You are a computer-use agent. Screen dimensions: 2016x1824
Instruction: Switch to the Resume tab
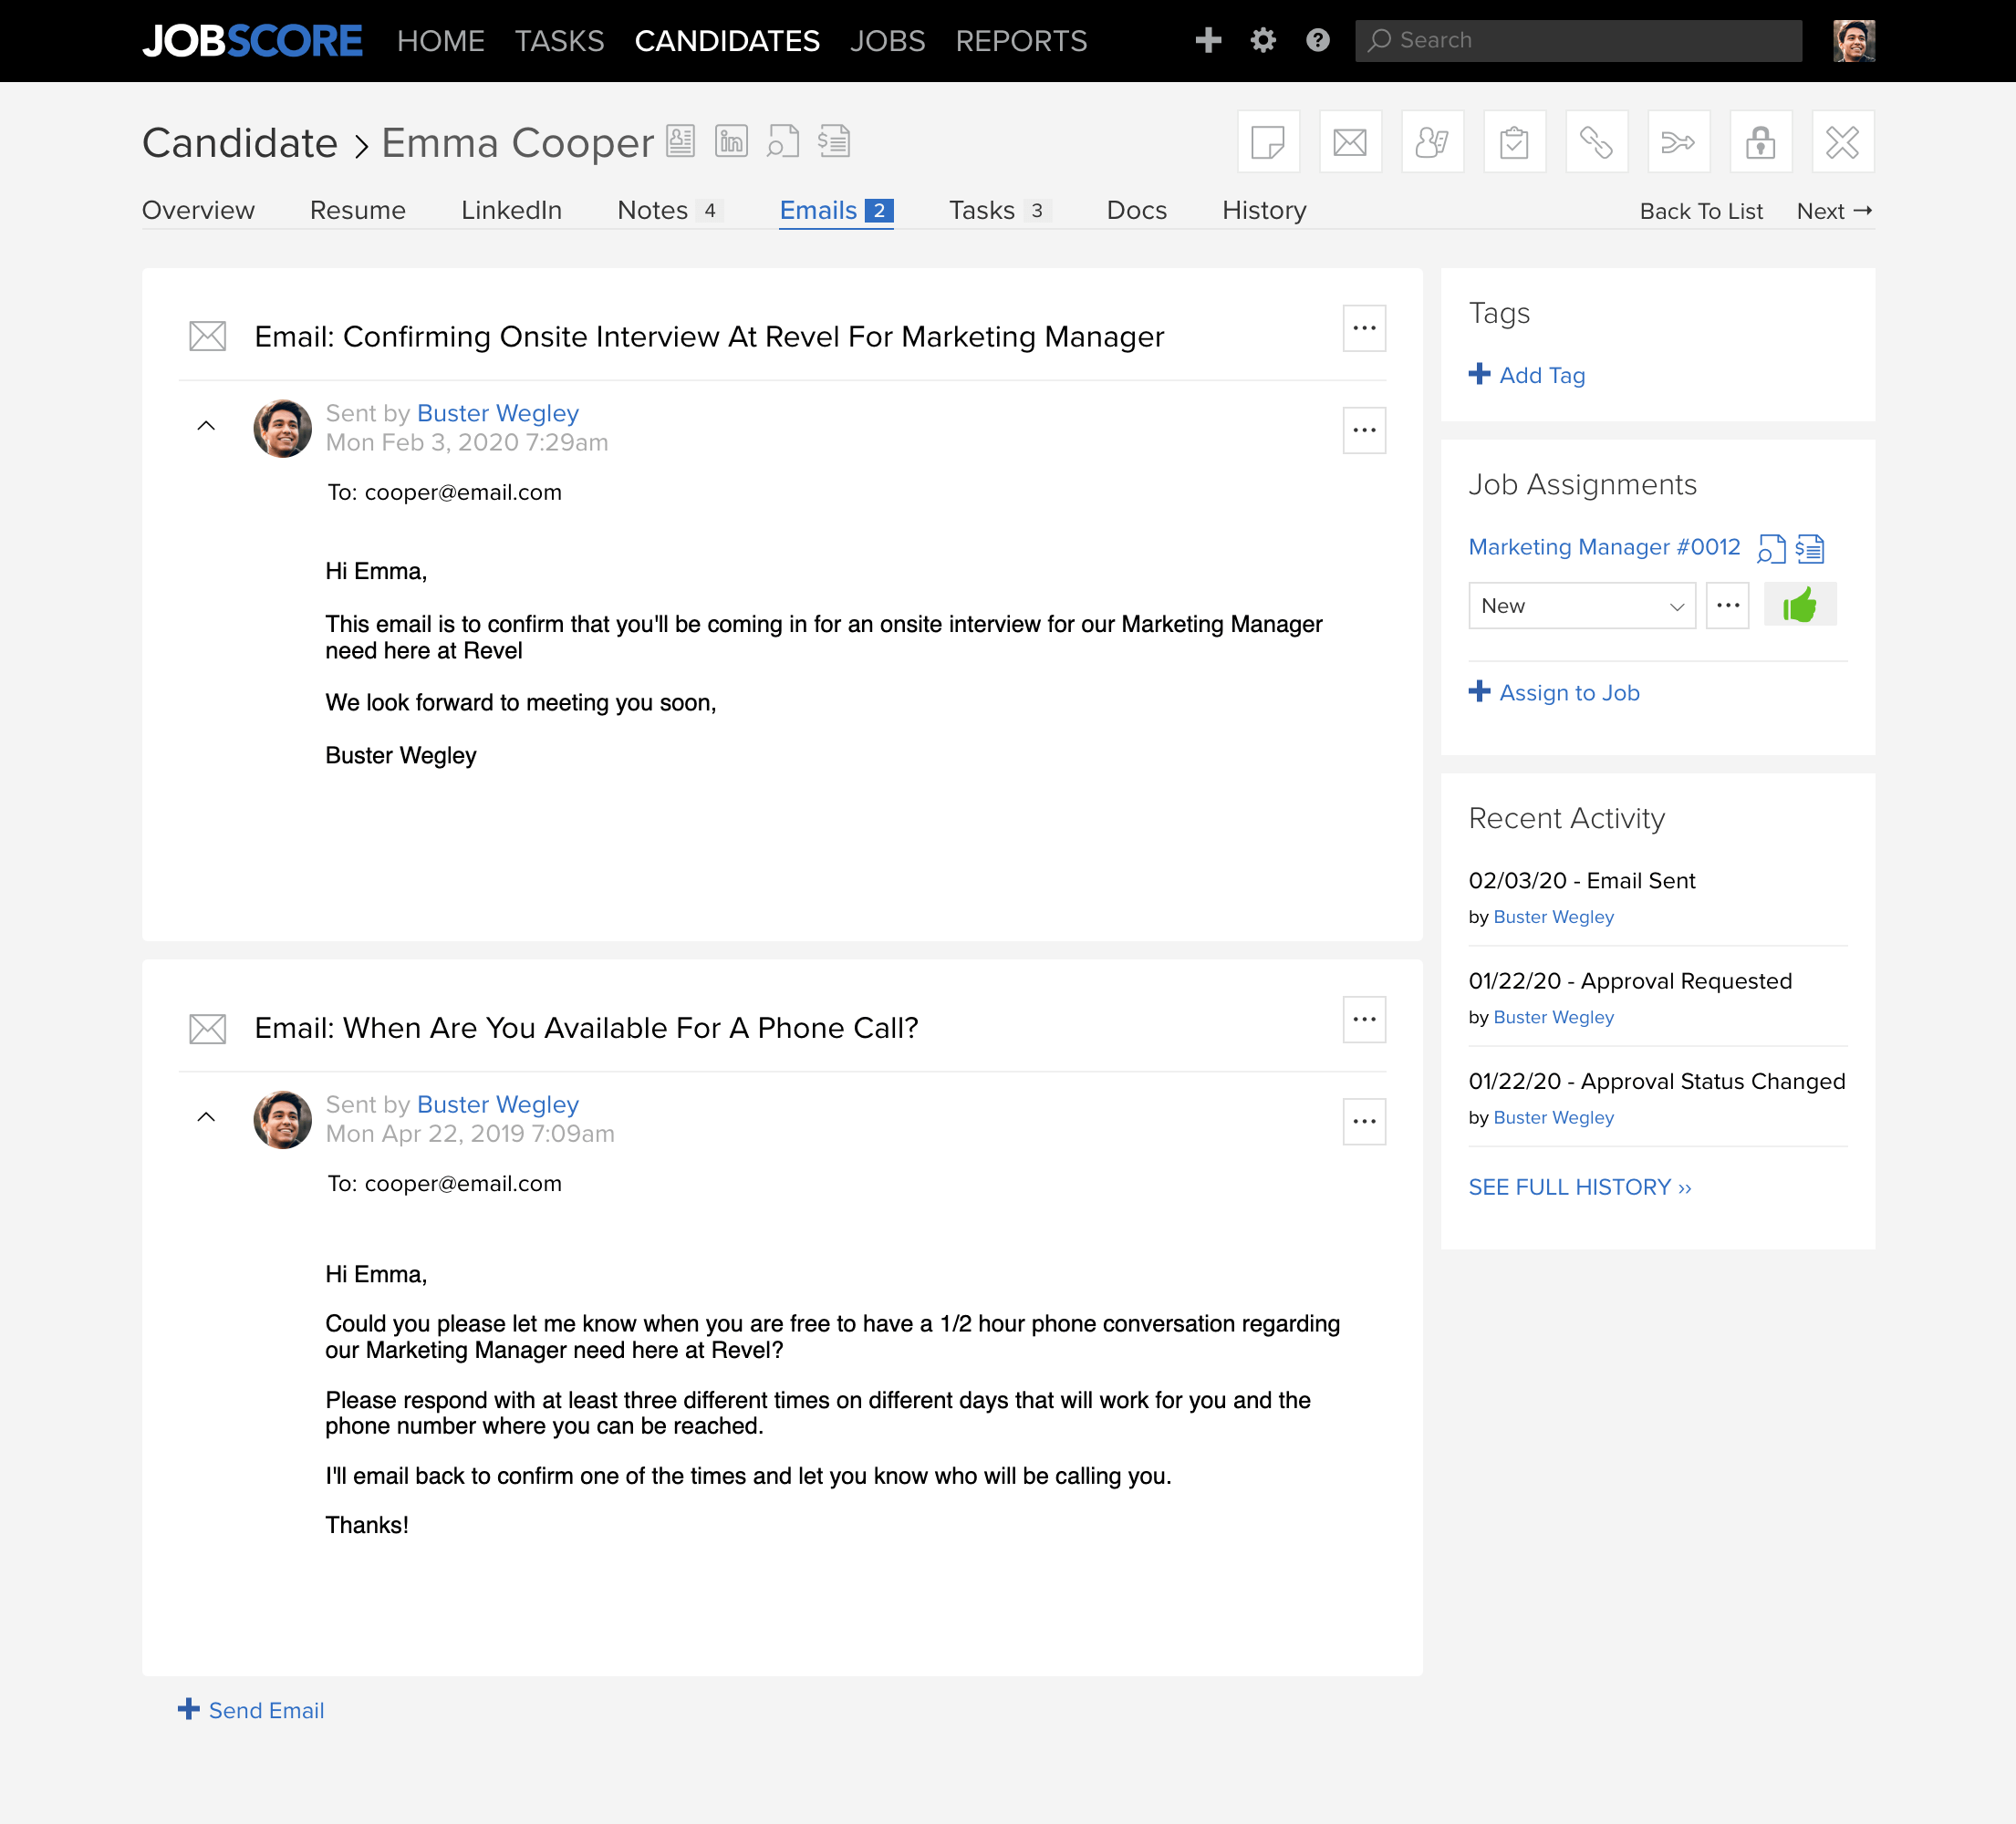pos(358,210)
